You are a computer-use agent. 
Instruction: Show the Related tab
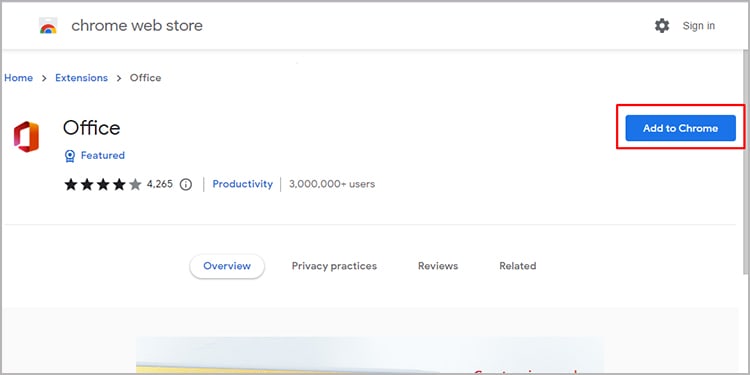tap(518, 266)
